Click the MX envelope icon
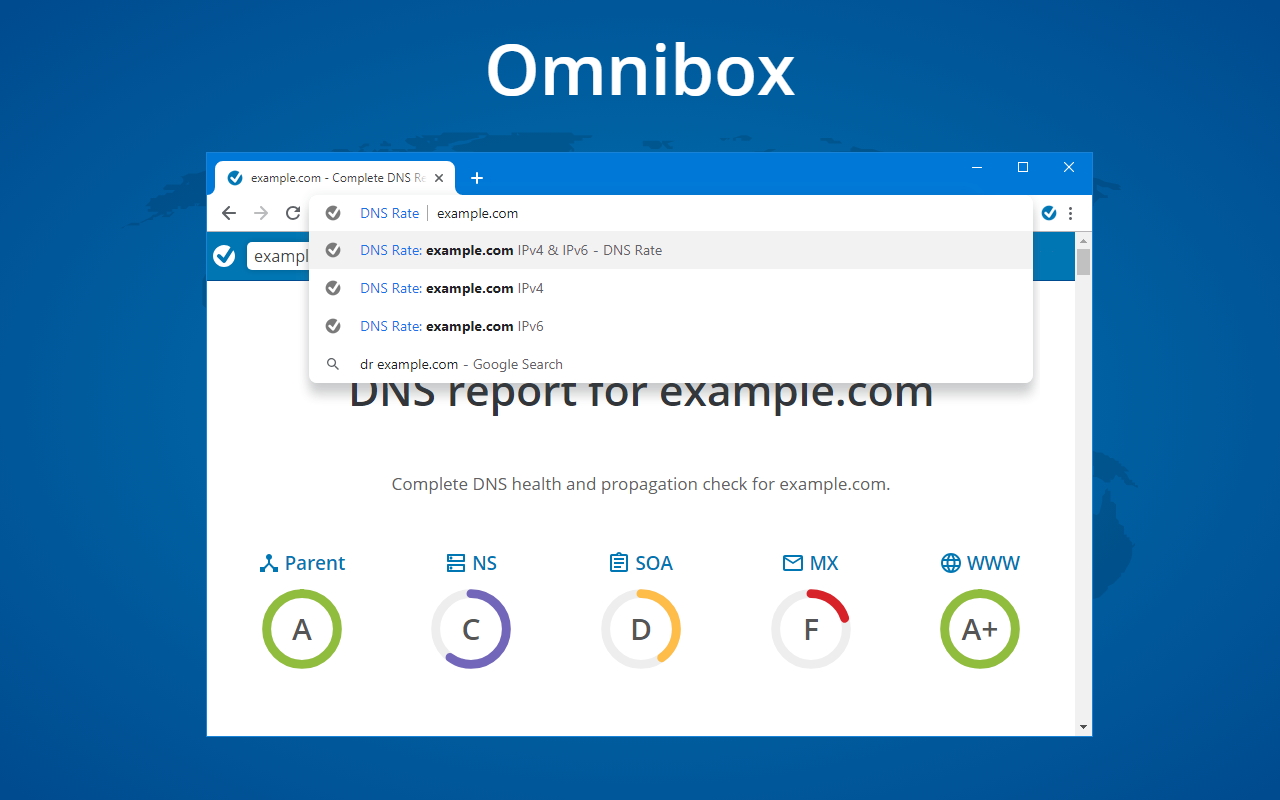The width and height of the screenshot is (1280, 800). coord(793,564)
